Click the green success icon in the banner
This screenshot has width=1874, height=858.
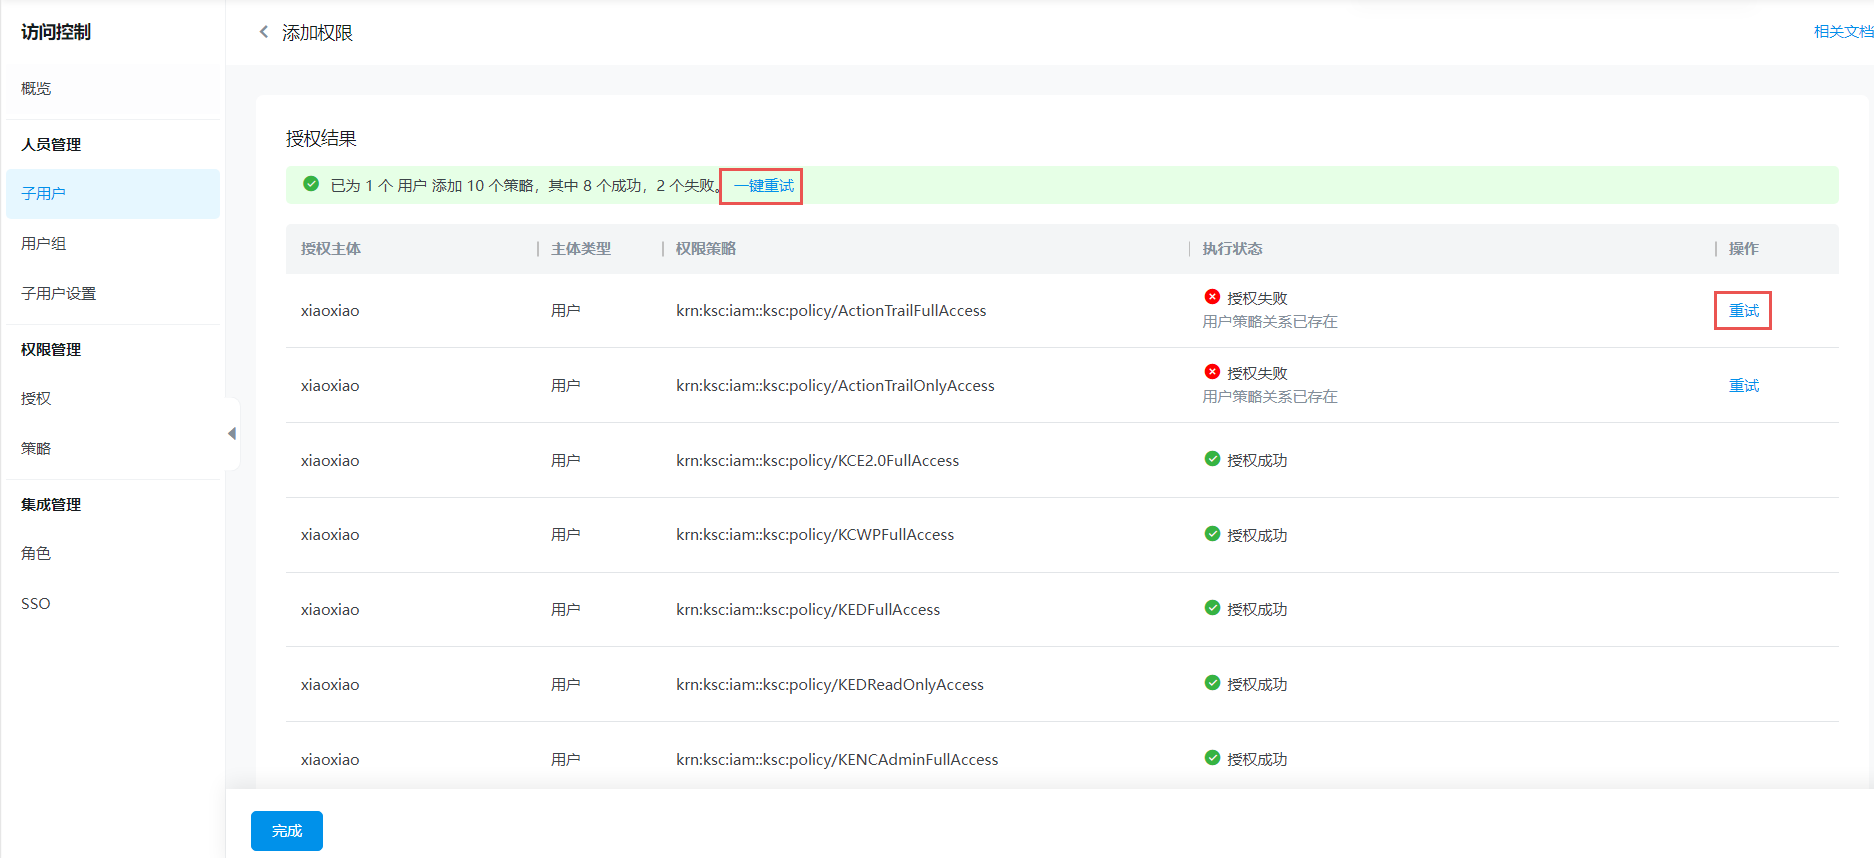(311, 184)
